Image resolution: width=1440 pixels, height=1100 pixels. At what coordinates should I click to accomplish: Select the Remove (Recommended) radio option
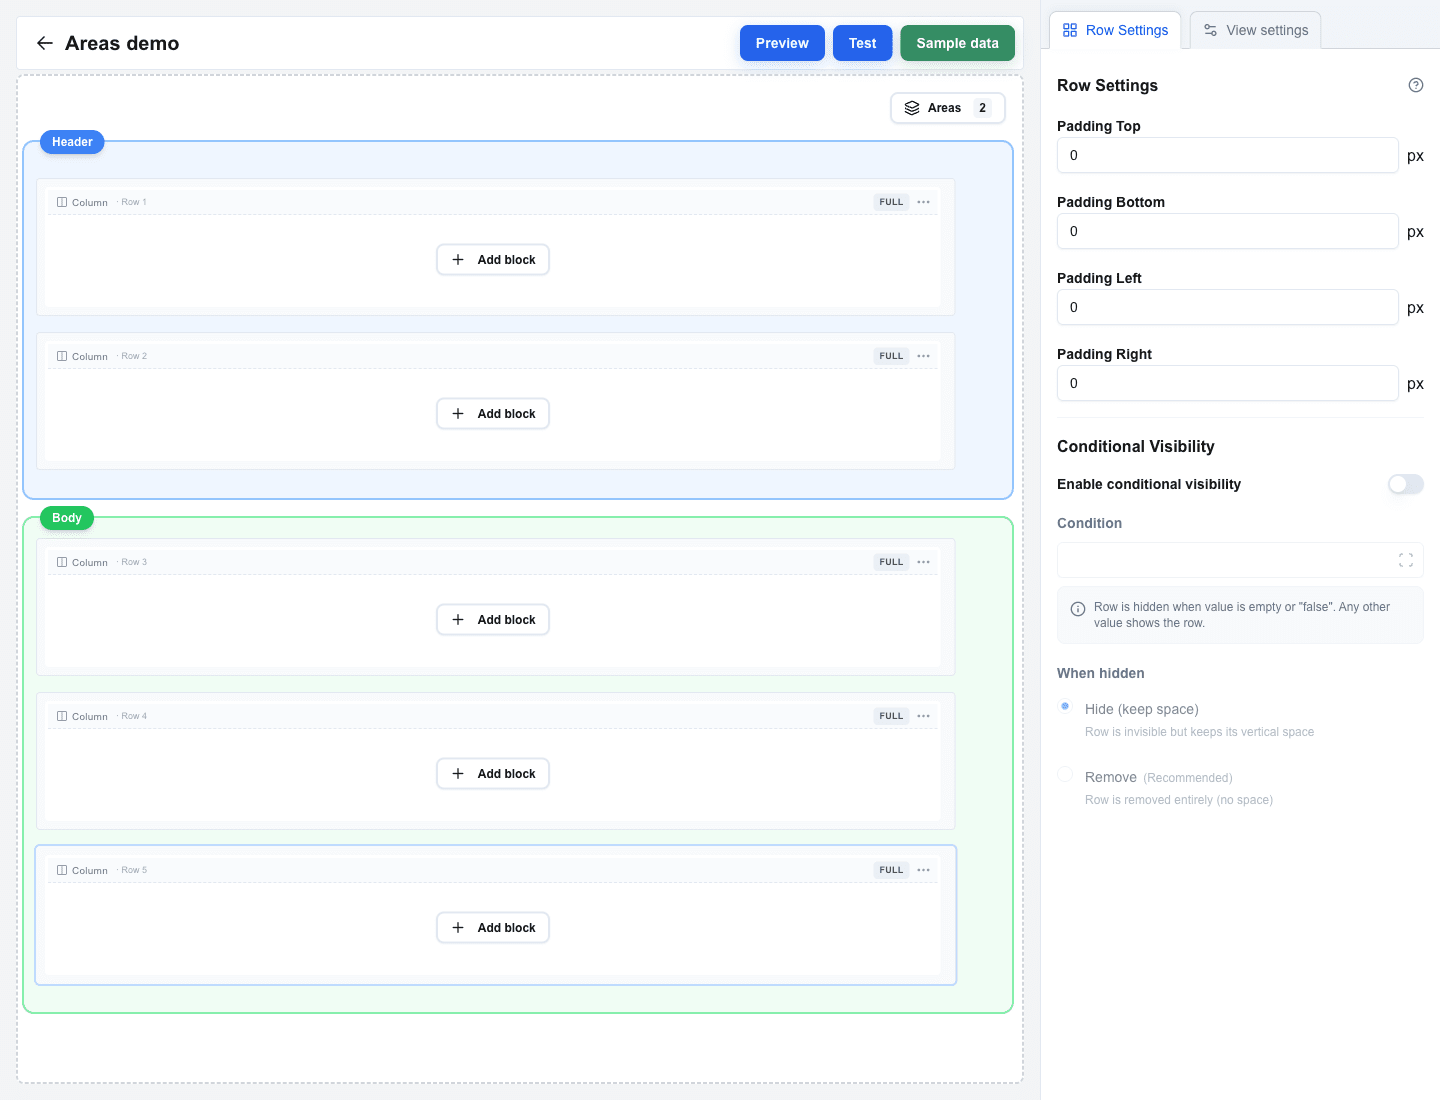(1065, 774)
